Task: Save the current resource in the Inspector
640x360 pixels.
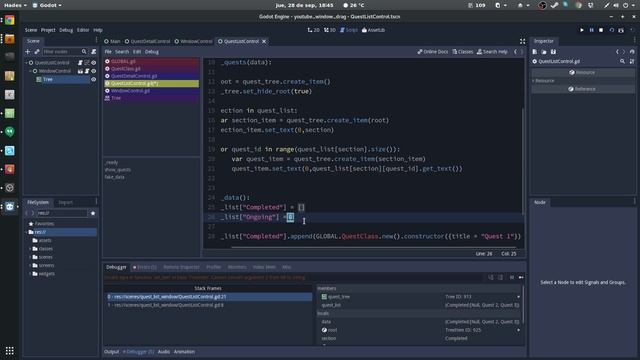Action: pos(553,52)
